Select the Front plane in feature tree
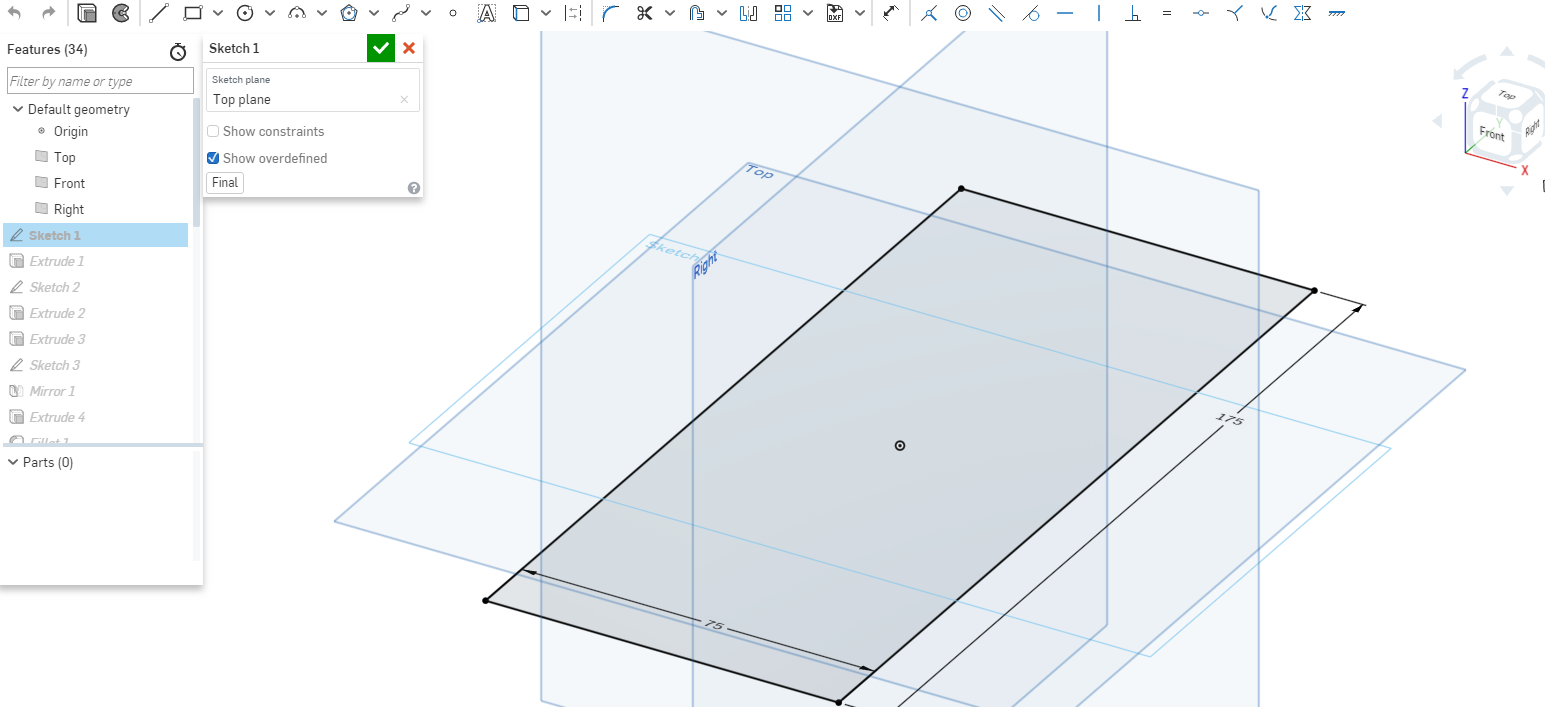Screen dimensions: 1545x707 click(x=69, y=183)
